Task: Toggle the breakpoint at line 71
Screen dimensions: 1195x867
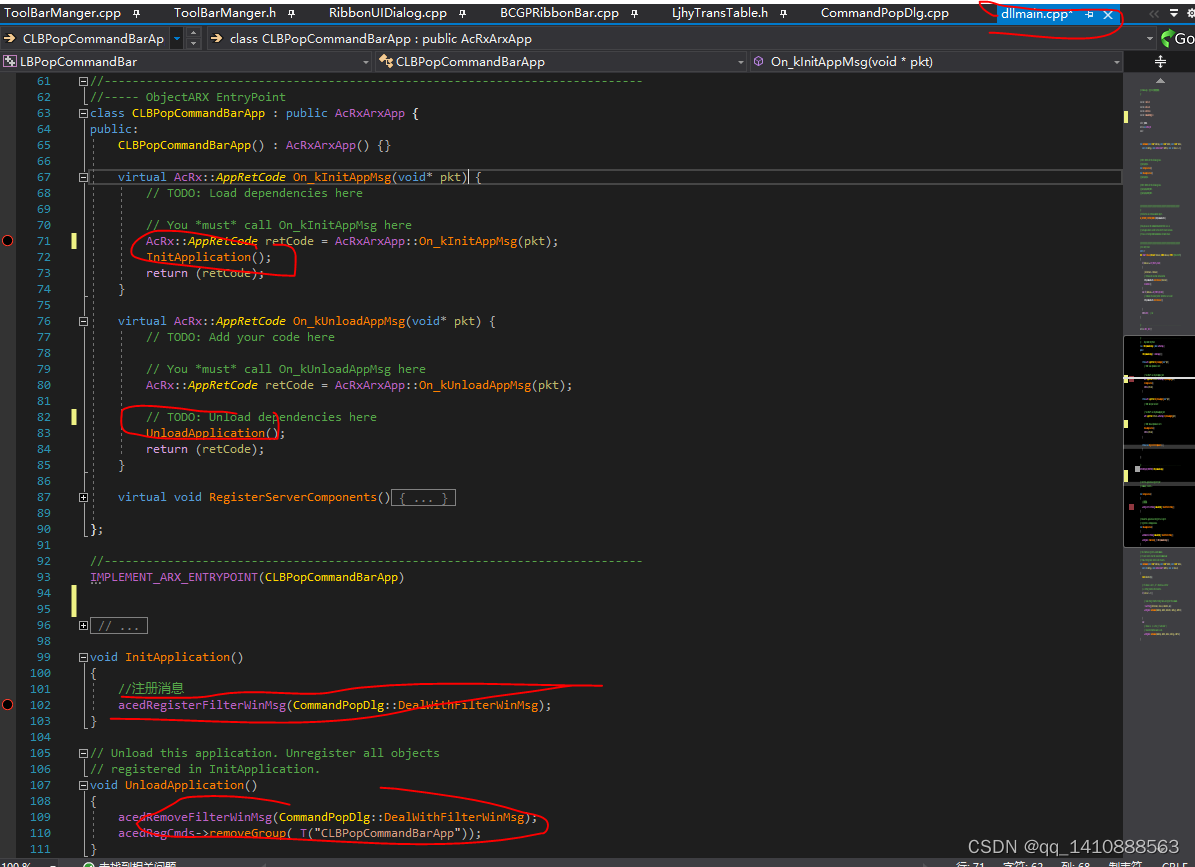Action: pos(6,240)
